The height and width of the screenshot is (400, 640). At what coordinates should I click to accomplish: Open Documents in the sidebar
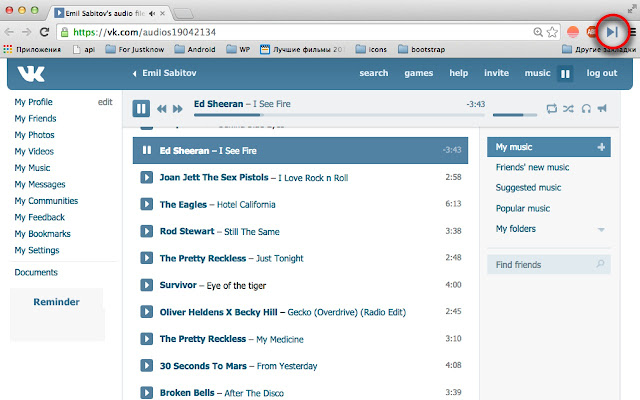click(36, 272)
